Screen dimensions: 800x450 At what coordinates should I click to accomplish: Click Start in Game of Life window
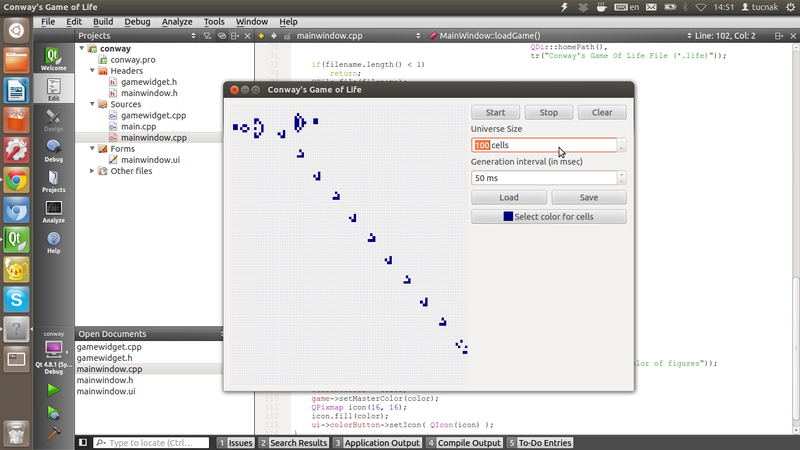(495, 112)
